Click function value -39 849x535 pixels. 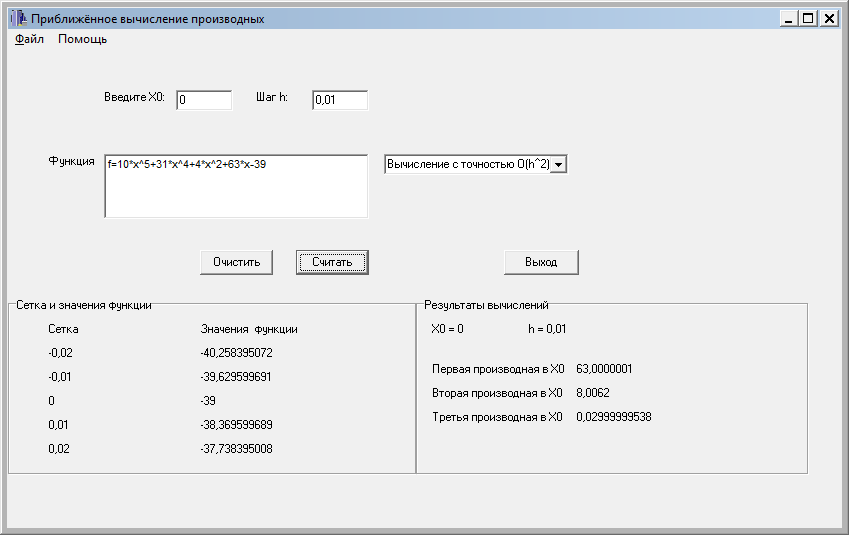coord(208,401)
